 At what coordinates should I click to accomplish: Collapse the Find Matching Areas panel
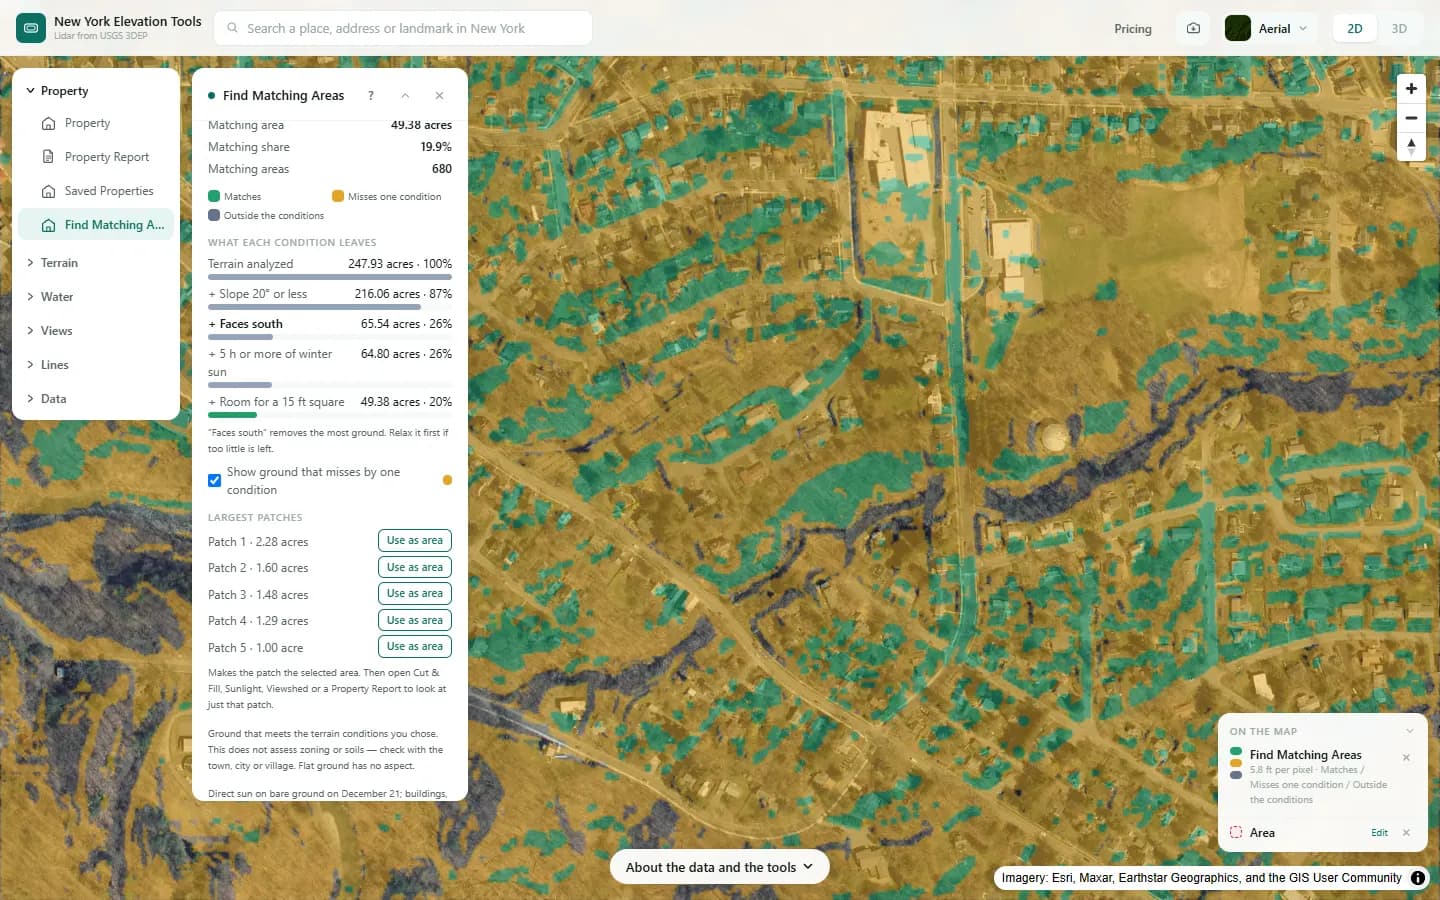pyautogui.click(x=405, y=96)
